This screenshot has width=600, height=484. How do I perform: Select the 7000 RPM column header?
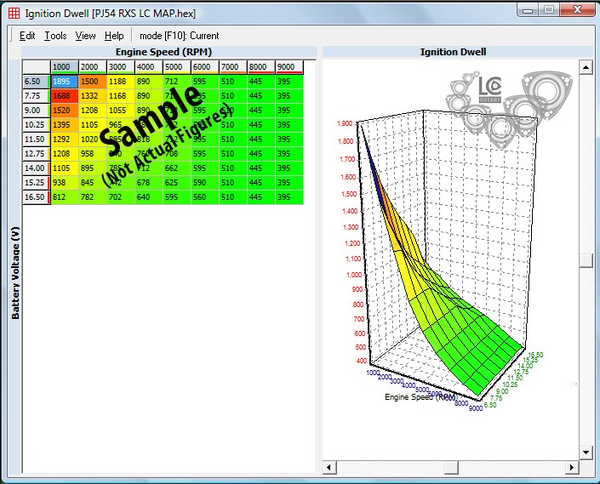(233, 67)
